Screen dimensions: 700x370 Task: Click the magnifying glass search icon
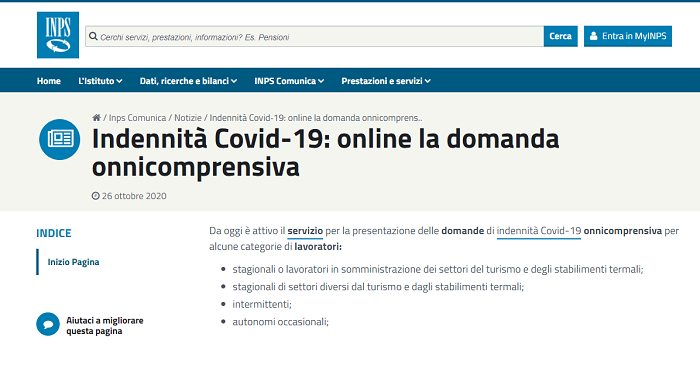point(93,36)
